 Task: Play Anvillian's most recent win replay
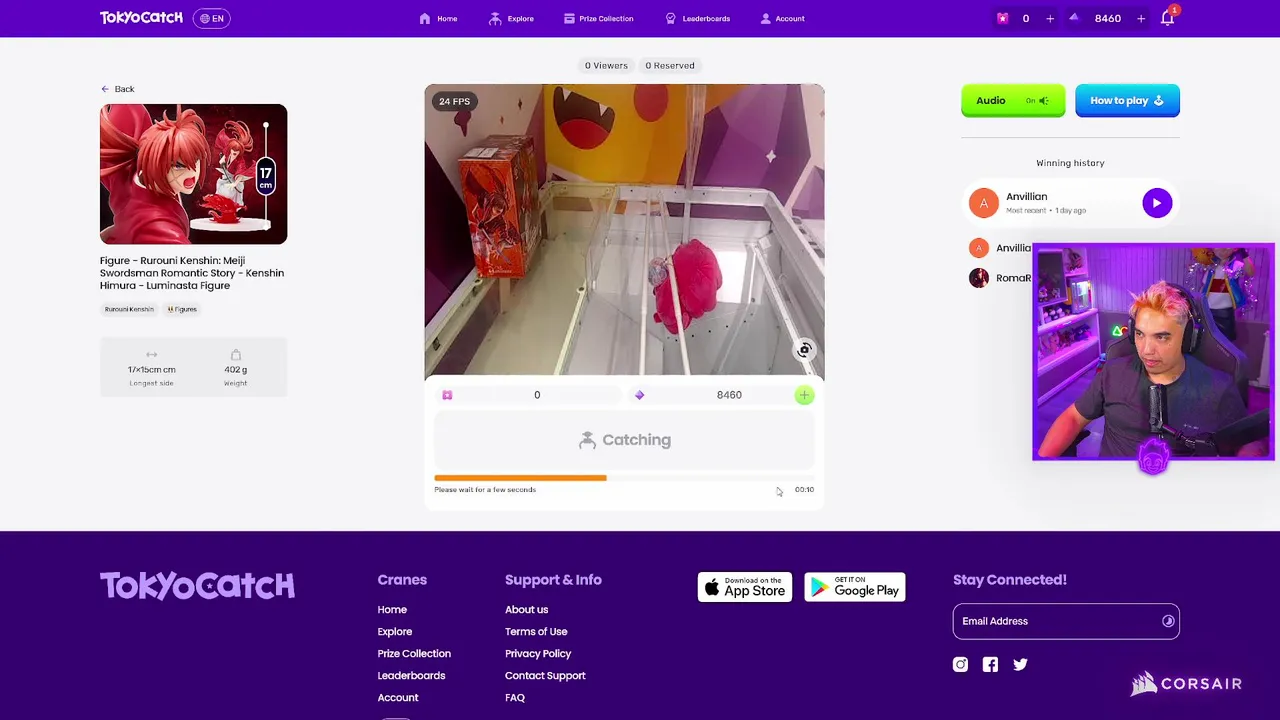click(x=1157, y=203)
